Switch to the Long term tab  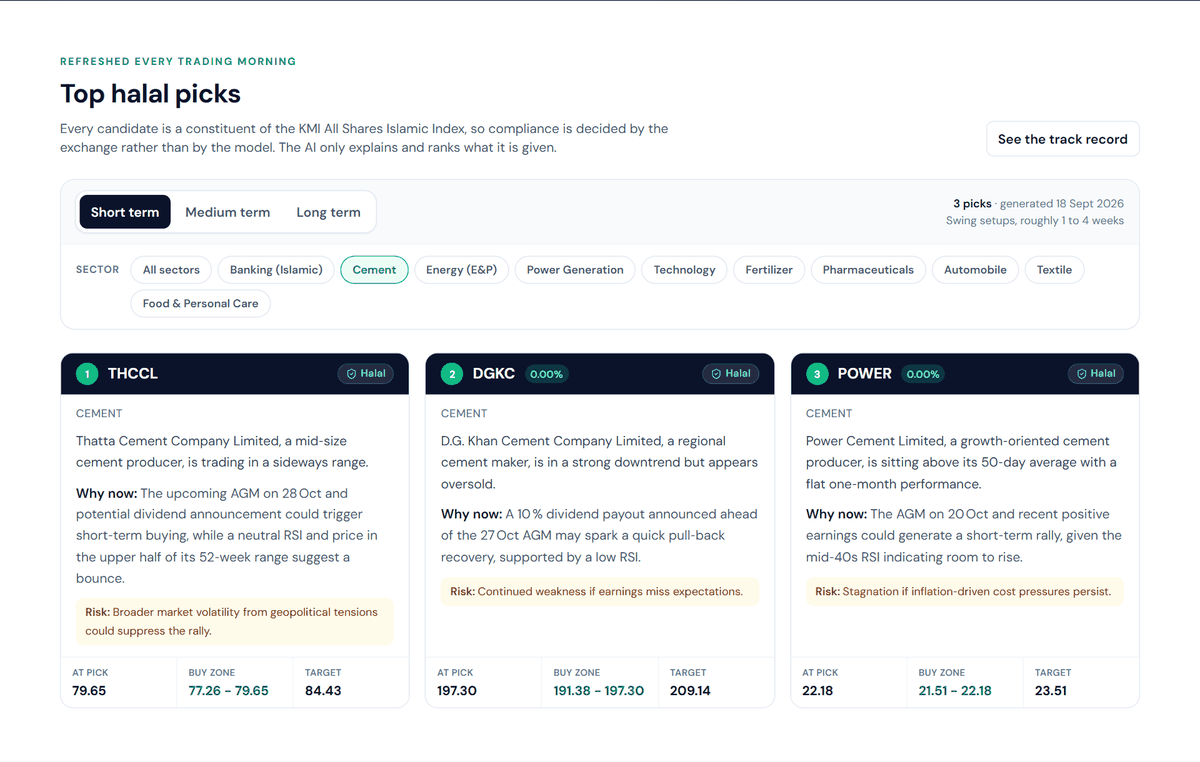[328, 212]
